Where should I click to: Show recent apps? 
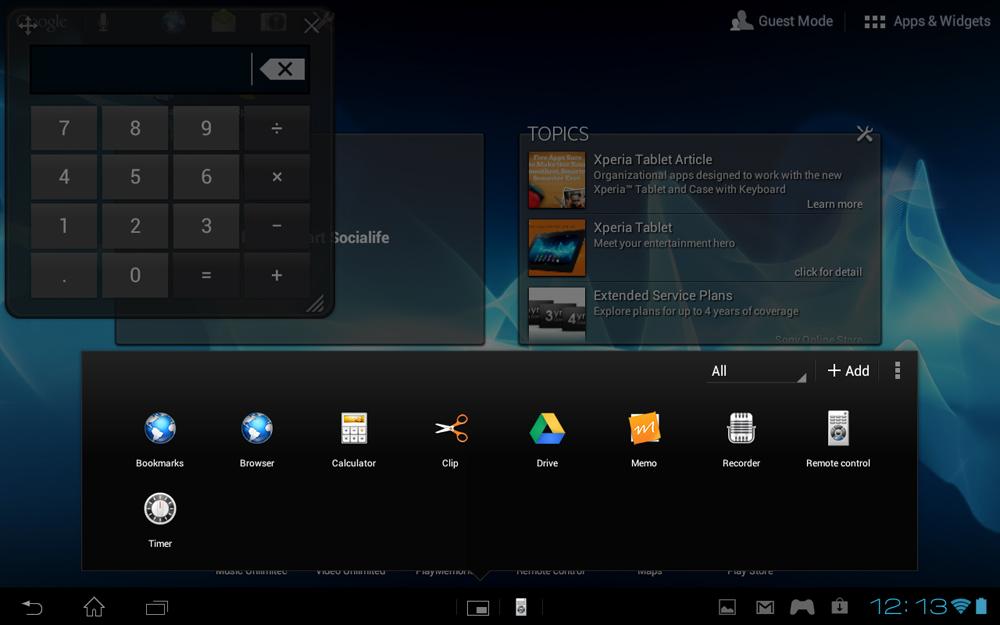157,608
